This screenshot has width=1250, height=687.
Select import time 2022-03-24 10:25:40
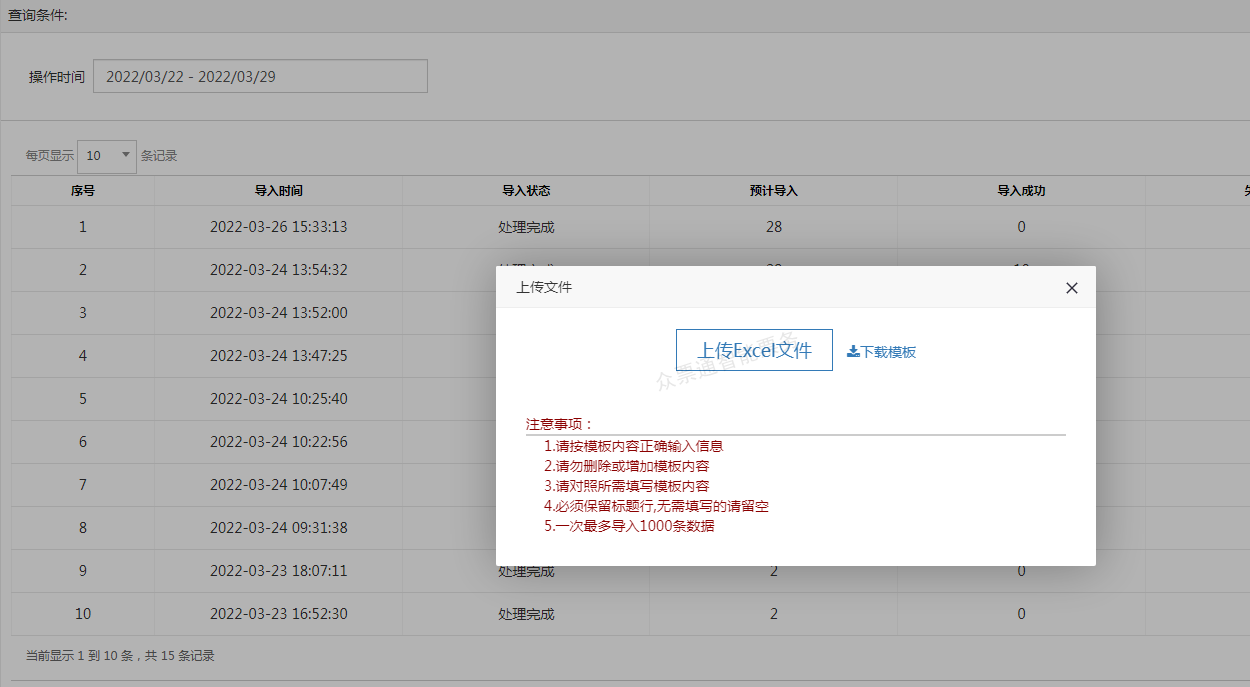tap(279, 399)
